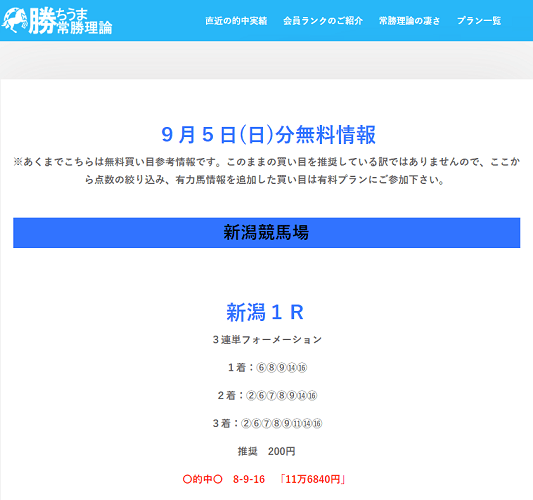This screenshot has height=500, width=533.
Task: Click the 11万6840円 payout text
Action: (313, 479)
